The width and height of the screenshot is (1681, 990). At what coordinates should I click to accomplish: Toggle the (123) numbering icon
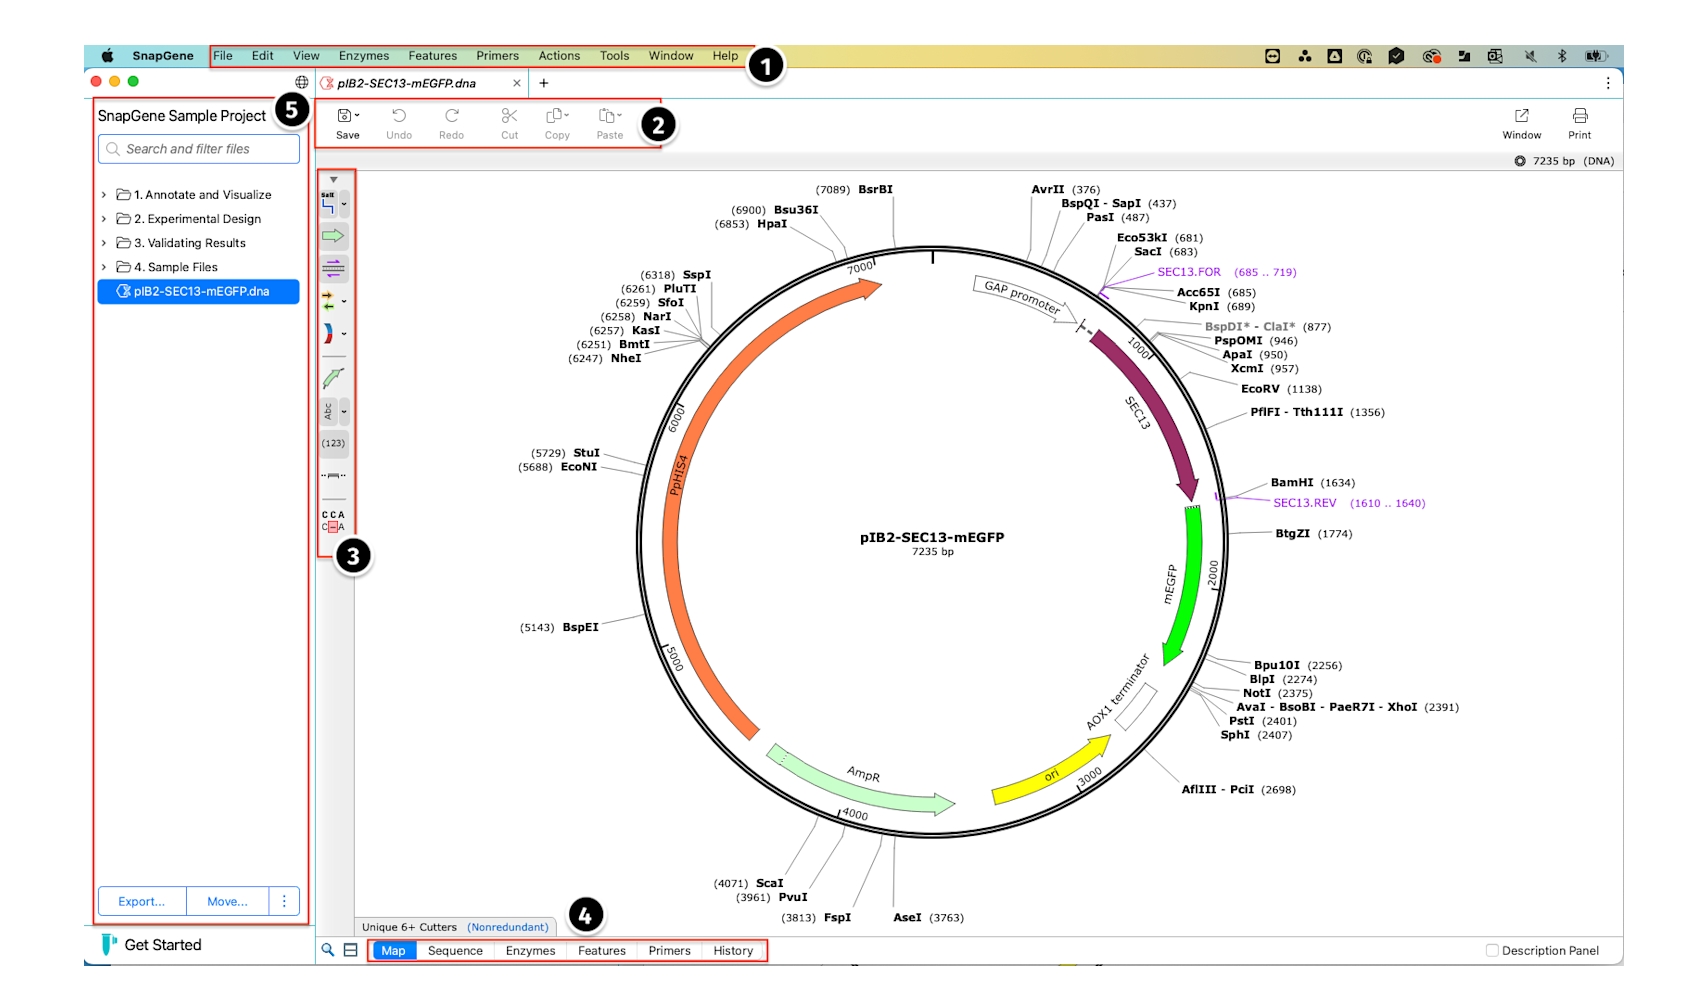pos(333,443)
